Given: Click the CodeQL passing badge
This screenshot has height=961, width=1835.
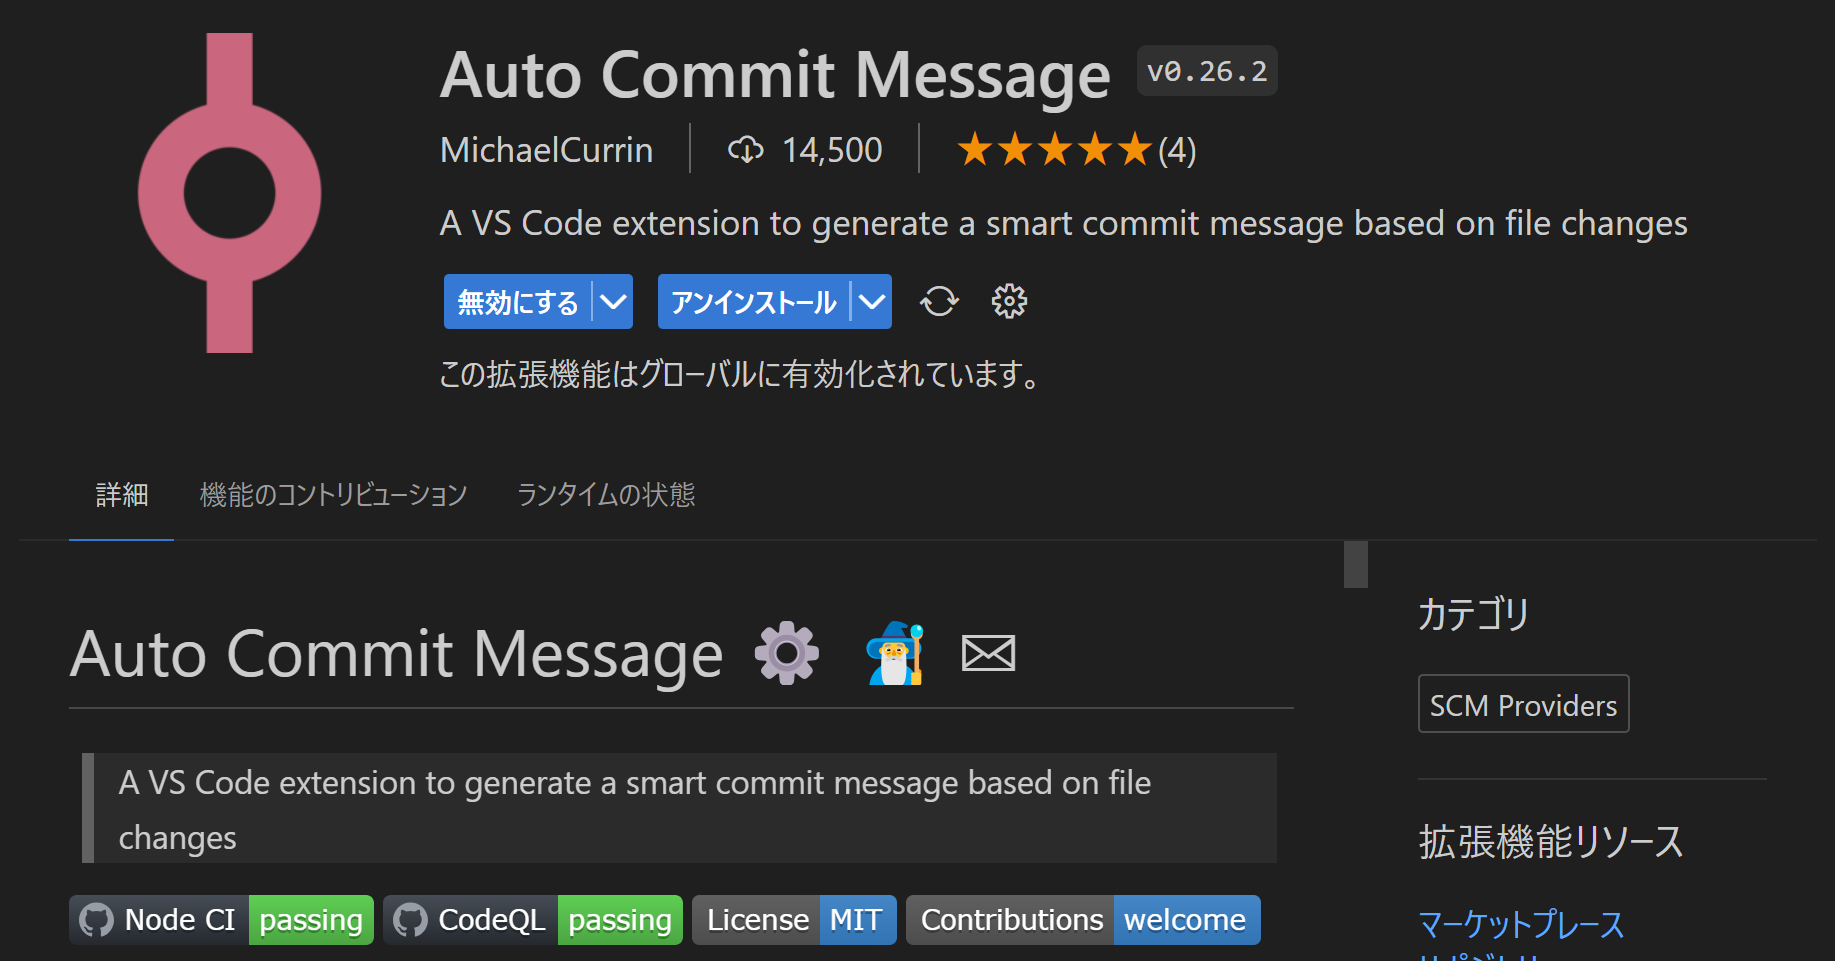Looking at the screenshot, I should coord(532,920).
